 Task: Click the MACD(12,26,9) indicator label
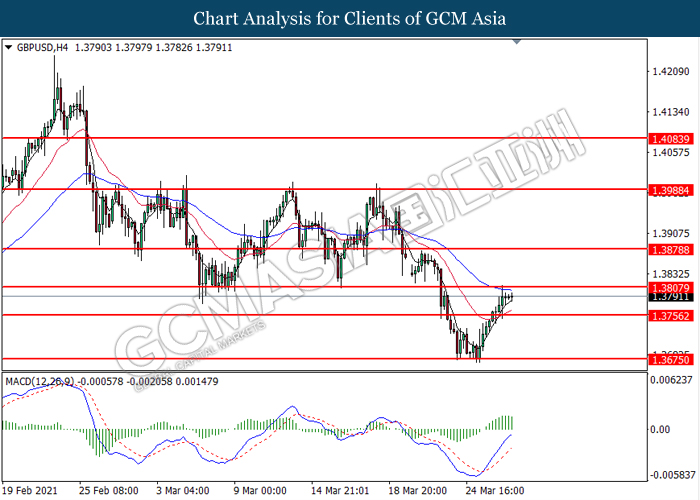pyautogui.click(x=40, y=382)
